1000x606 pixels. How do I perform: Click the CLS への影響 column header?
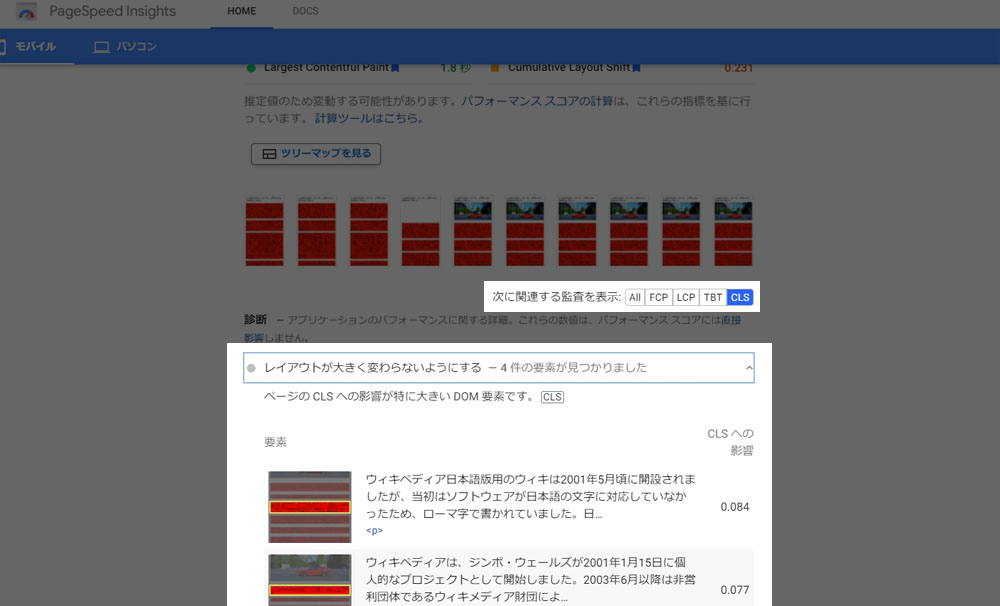pos(730,442)
